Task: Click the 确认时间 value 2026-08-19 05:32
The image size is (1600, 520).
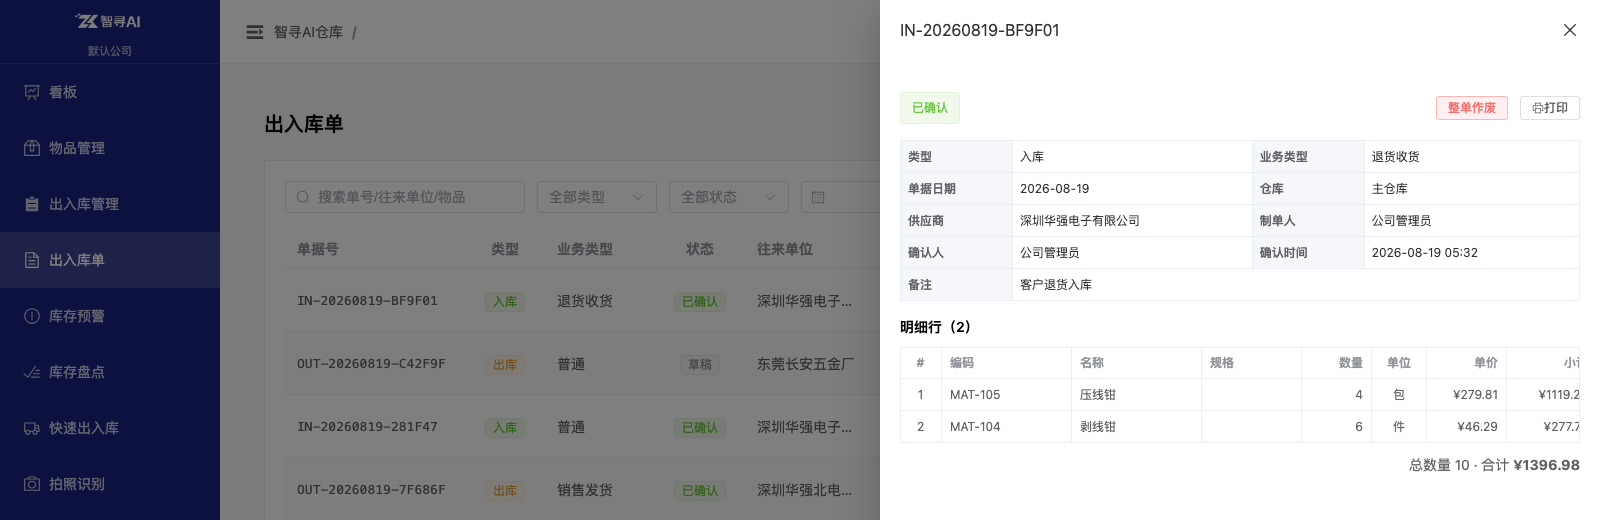Action: tap(1425, 253)
